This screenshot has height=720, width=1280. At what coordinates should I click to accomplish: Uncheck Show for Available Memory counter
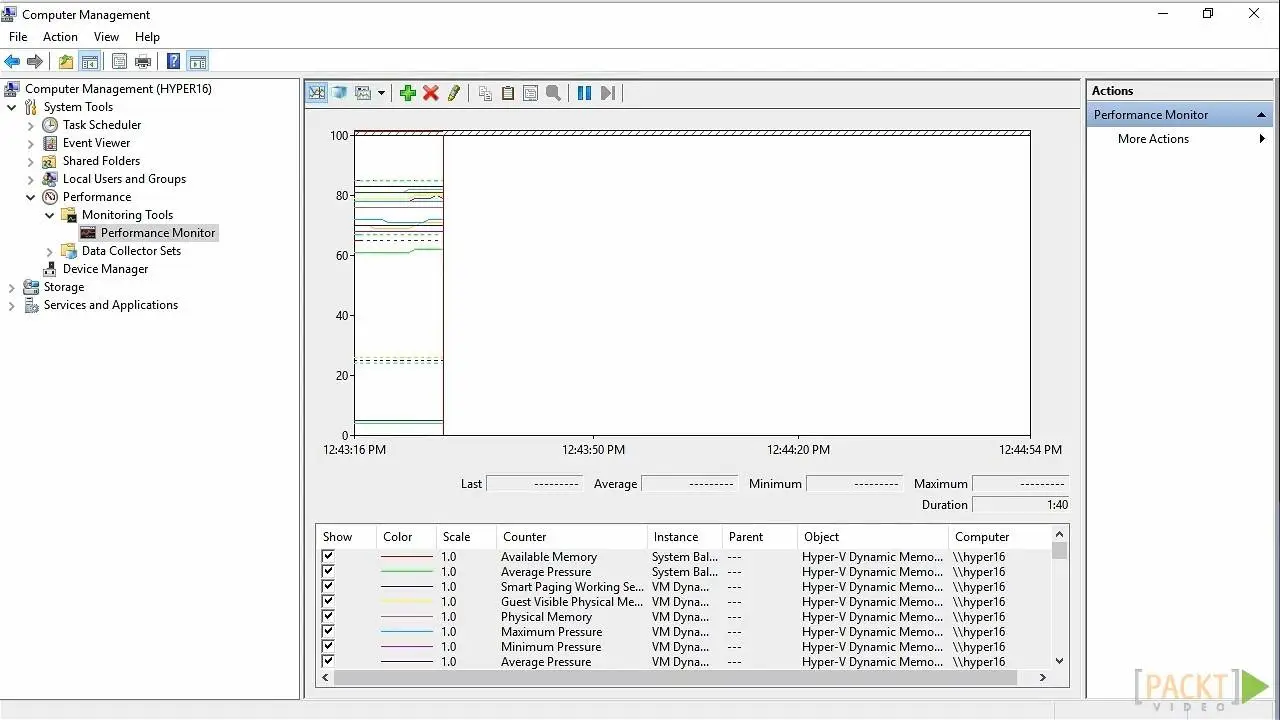click(x=328, y=556)
